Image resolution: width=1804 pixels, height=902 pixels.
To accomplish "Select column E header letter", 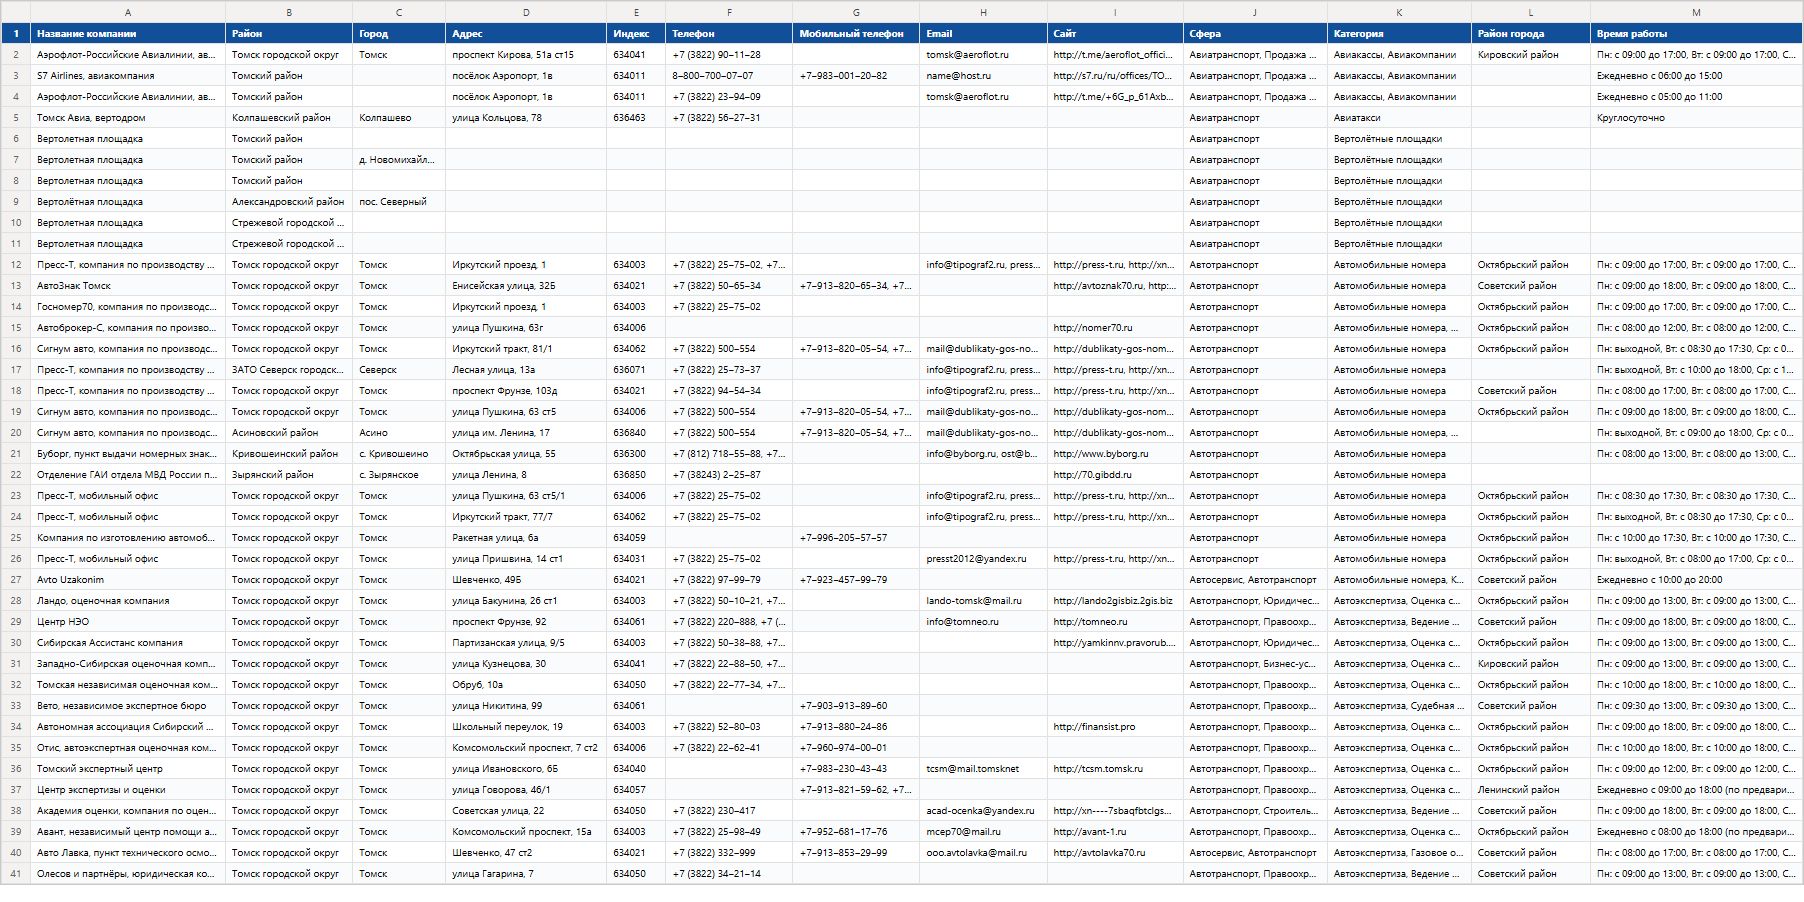I will (636, 12).
